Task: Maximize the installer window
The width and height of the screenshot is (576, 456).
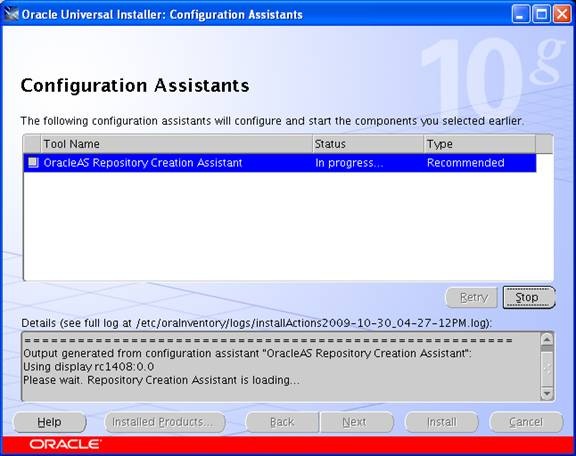Action: click(541, 14)
